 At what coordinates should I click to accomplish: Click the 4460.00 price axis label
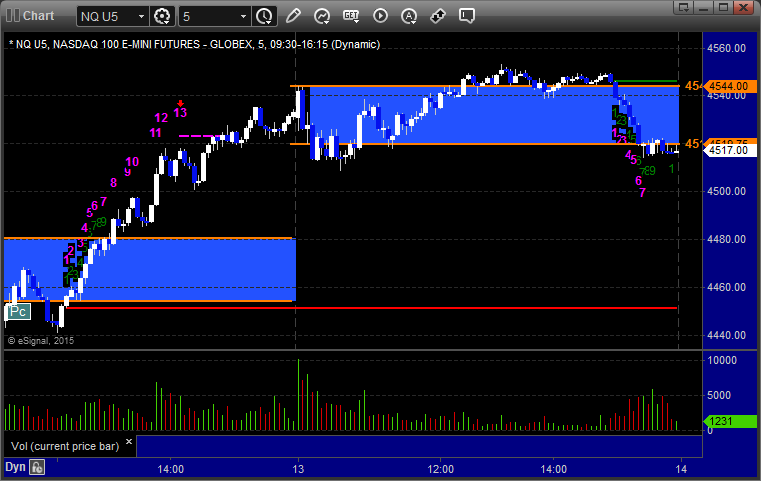(727, 287)
